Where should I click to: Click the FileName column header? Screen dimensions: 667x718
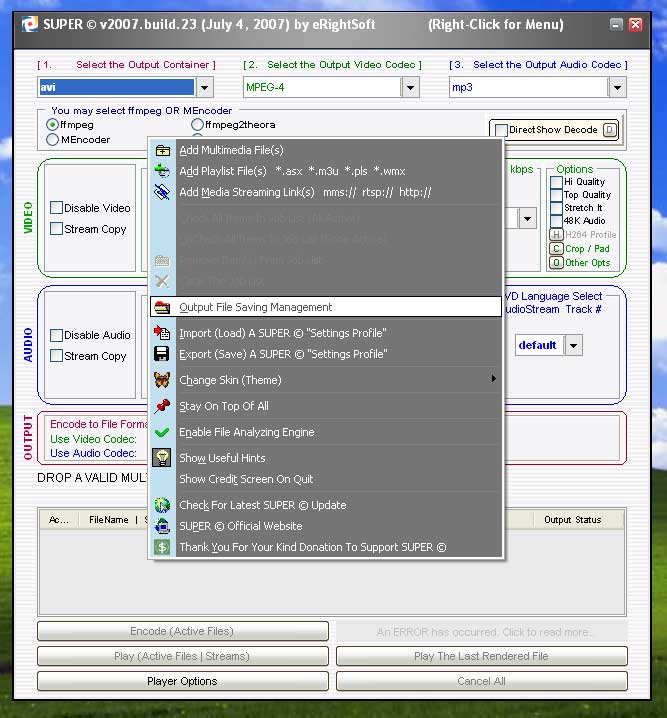[109, 520]
